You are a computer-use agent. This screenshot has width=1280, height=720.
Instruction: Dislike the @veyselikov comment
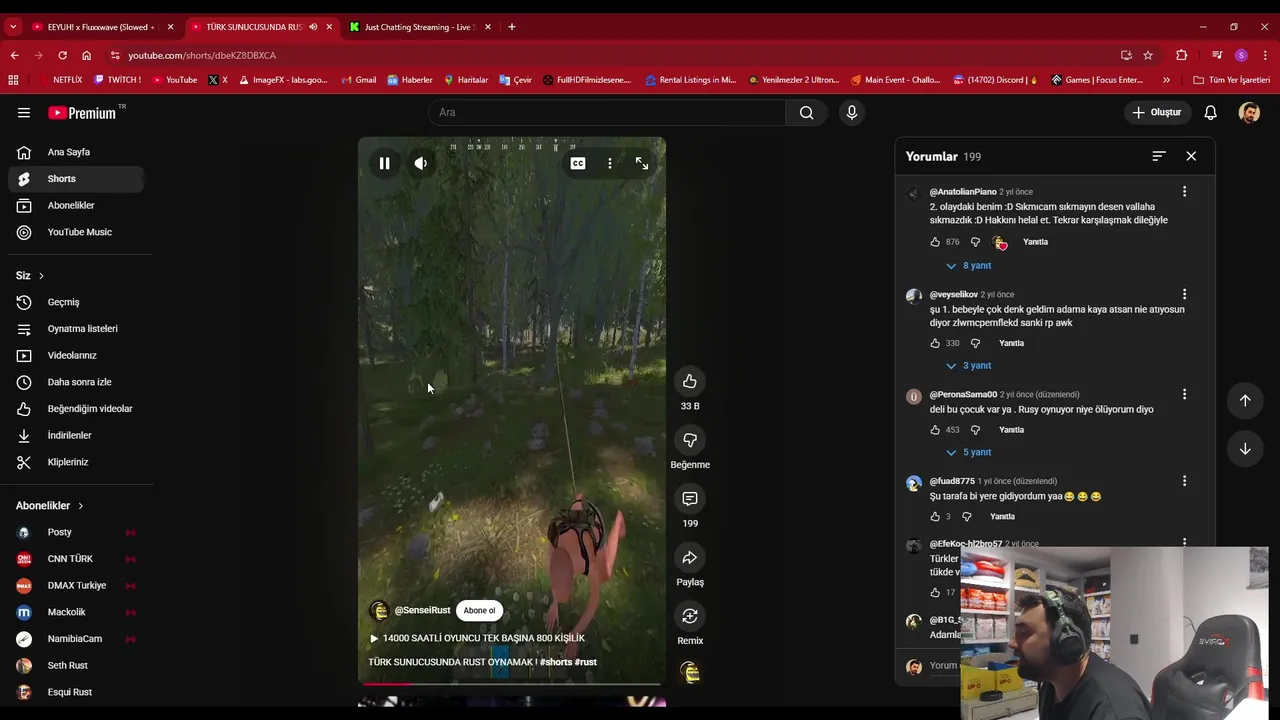point(975,343)
